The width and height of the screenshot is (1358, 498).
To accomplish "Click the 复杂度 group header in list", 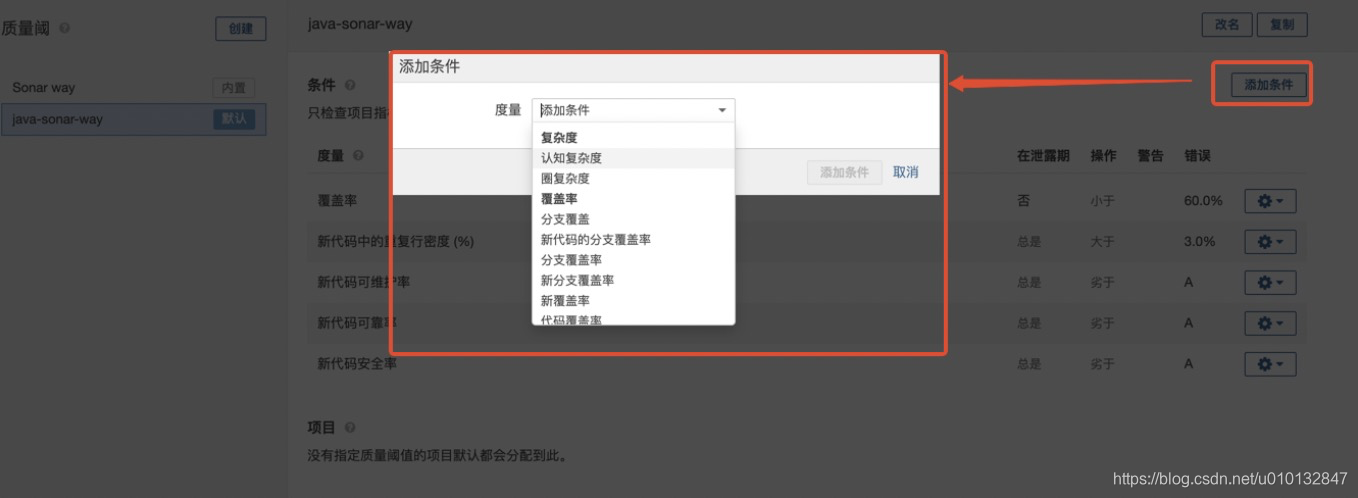I will 560,138.
